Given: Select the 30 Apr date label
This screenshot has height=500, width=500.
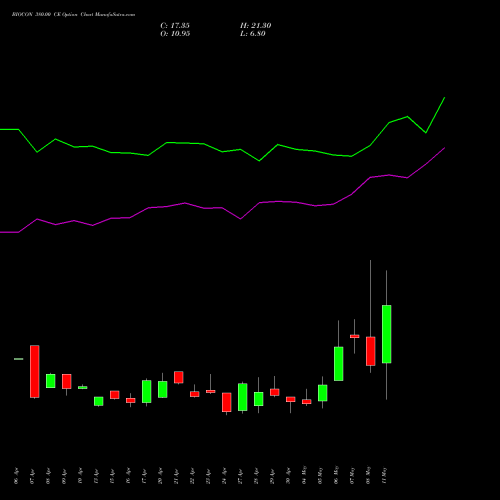Looking at the screenshot, I should (x=289, y=476).
